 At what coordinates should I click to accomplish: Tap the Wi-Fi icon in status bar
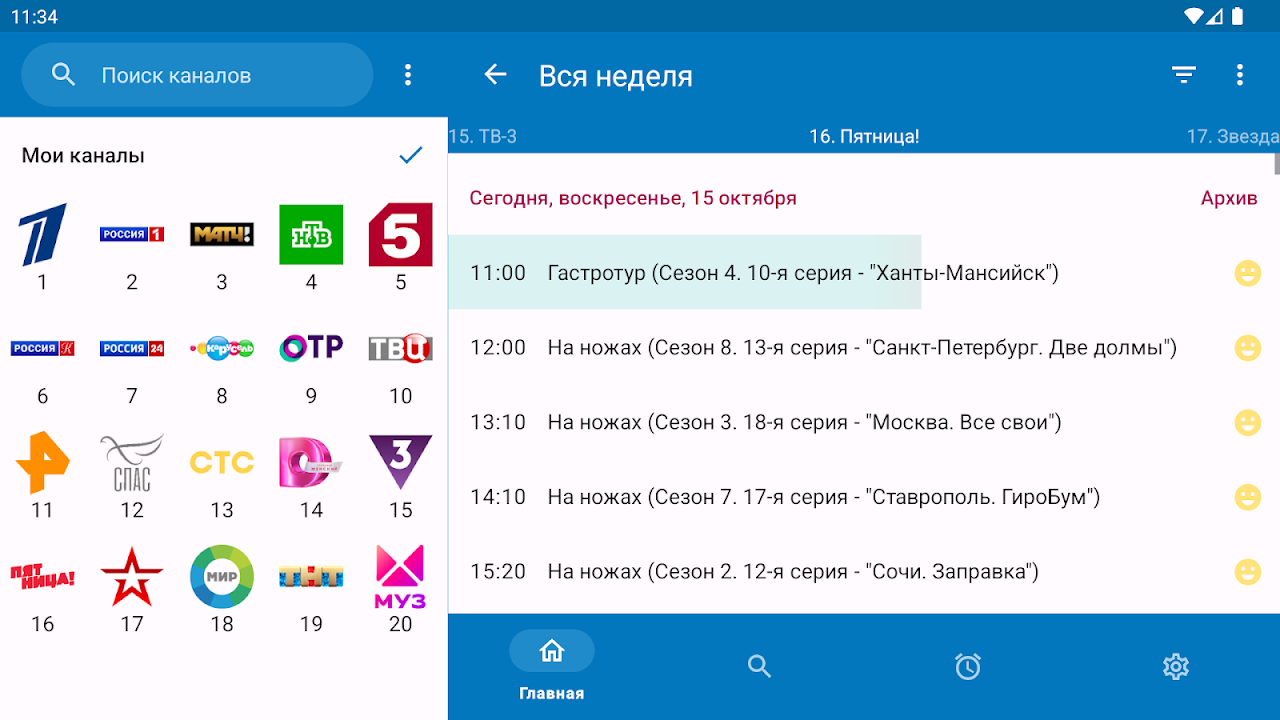point(1193,16)
